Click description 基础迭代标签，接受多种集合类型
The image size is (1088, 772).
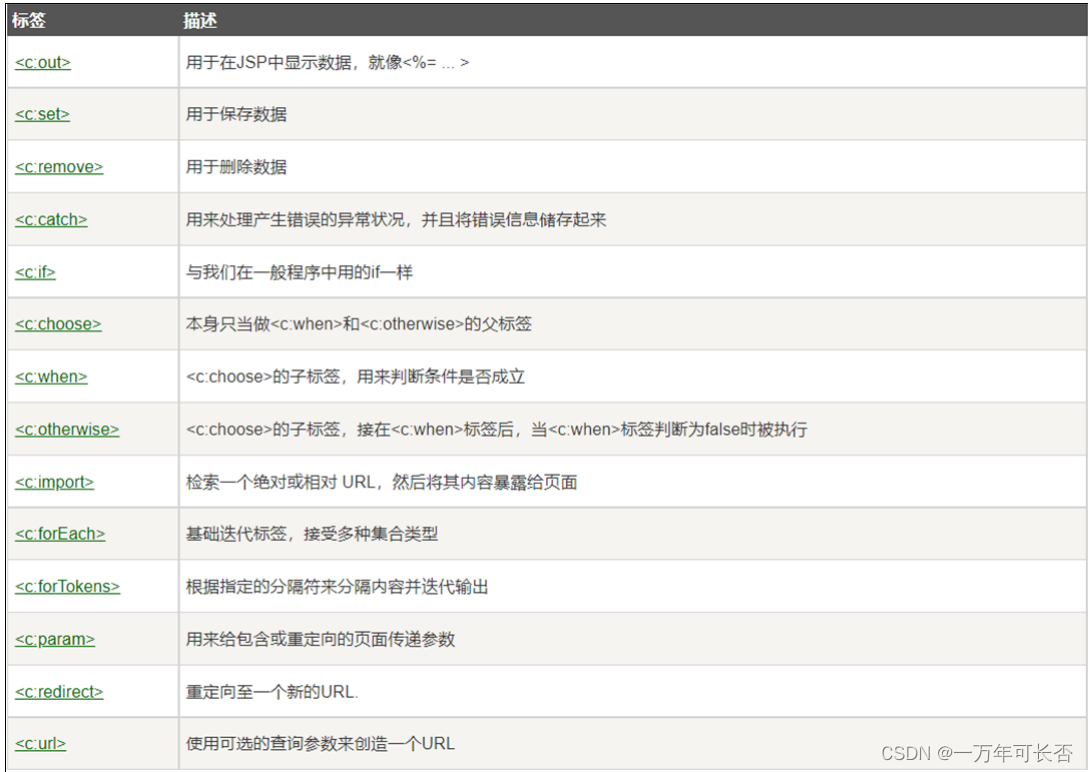[x=312, y=534]
